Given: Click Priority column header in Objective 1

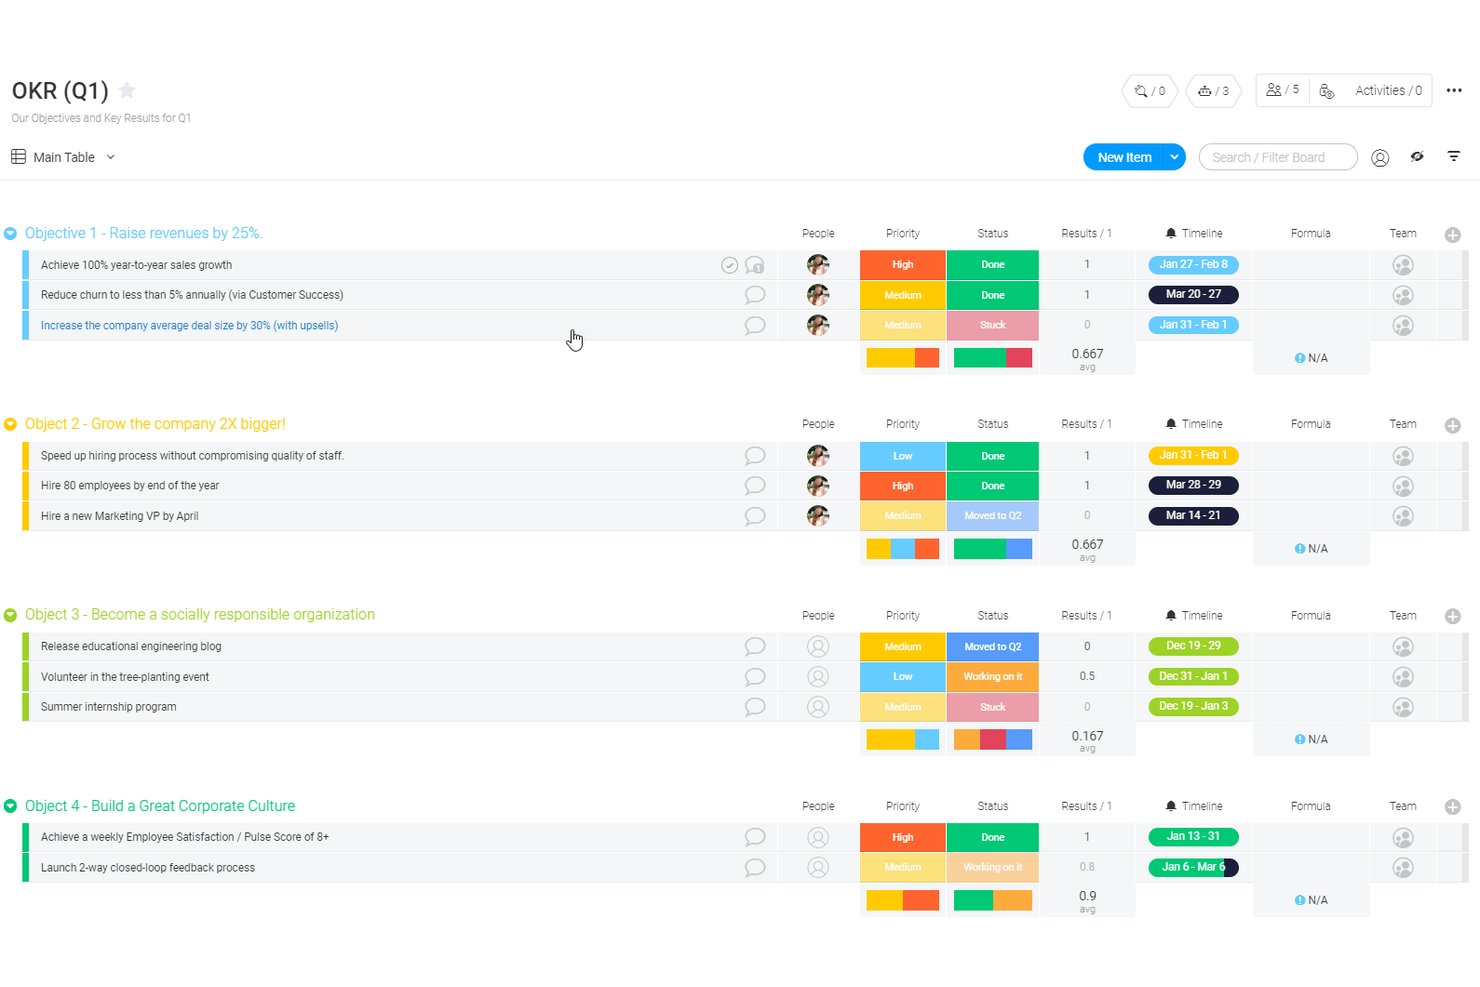Looking at the screenshot, I should [x=903, y=233].
